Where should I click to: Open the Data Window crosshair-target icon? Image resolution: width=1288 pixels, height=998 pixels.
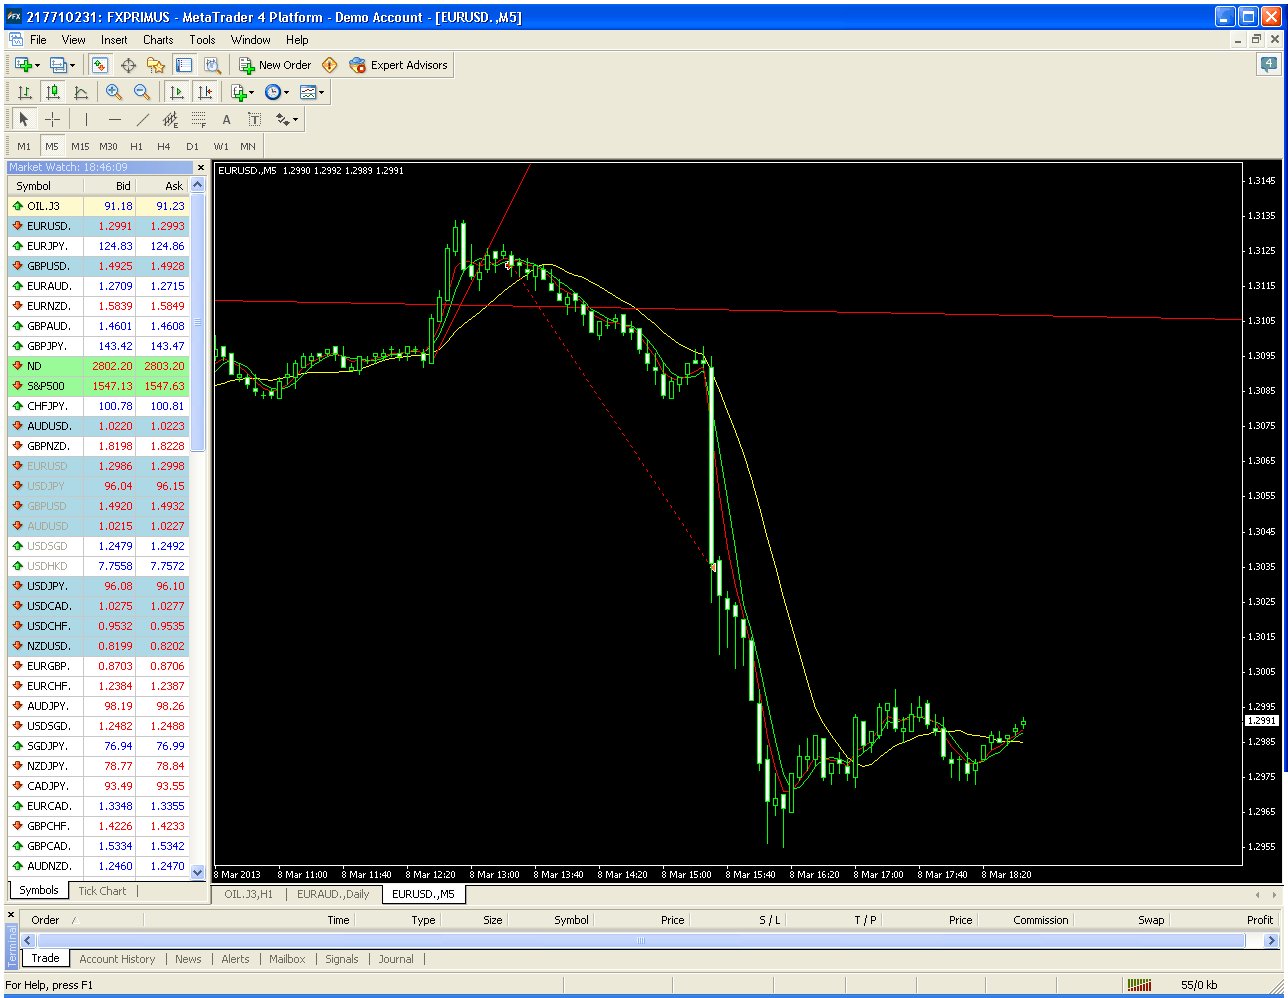pyautogui.click(x=128, y=65)
